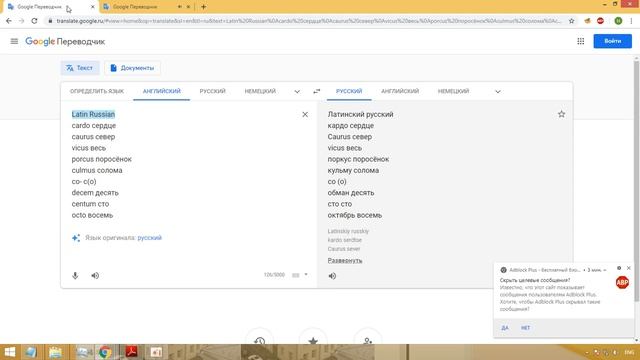Choose Английский as target language
Image resolution: width=640 pixels, height=360 pixels.
click(400, 91)
